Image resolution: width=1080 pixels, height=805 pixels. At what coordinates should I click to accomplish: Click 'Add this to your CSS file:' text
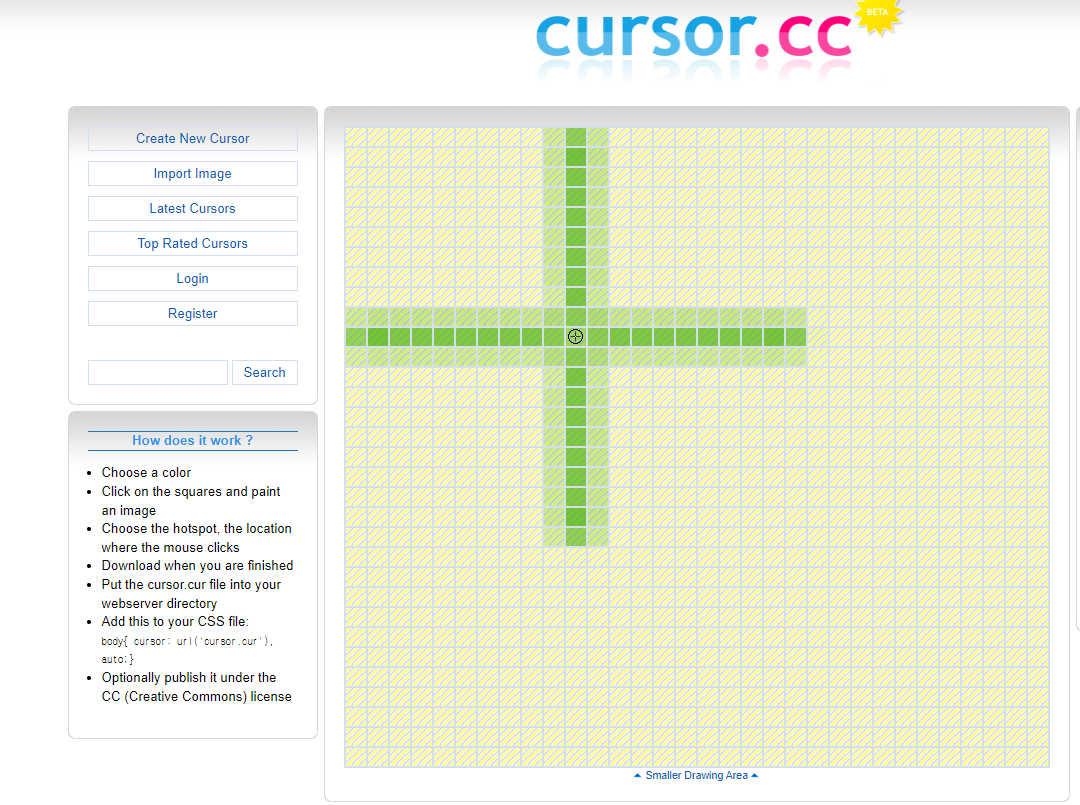175,621
